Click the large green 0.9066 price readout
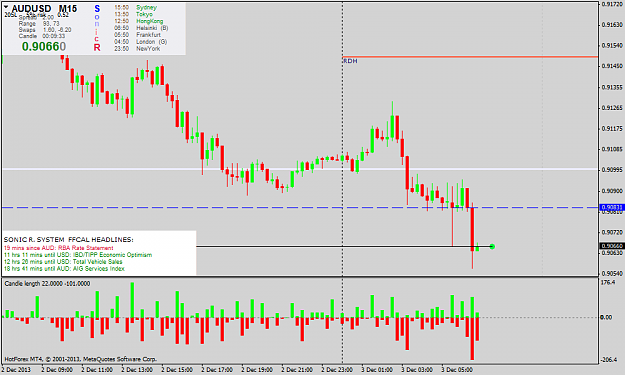This screenshot has height=375, width=625. (43, 47)
